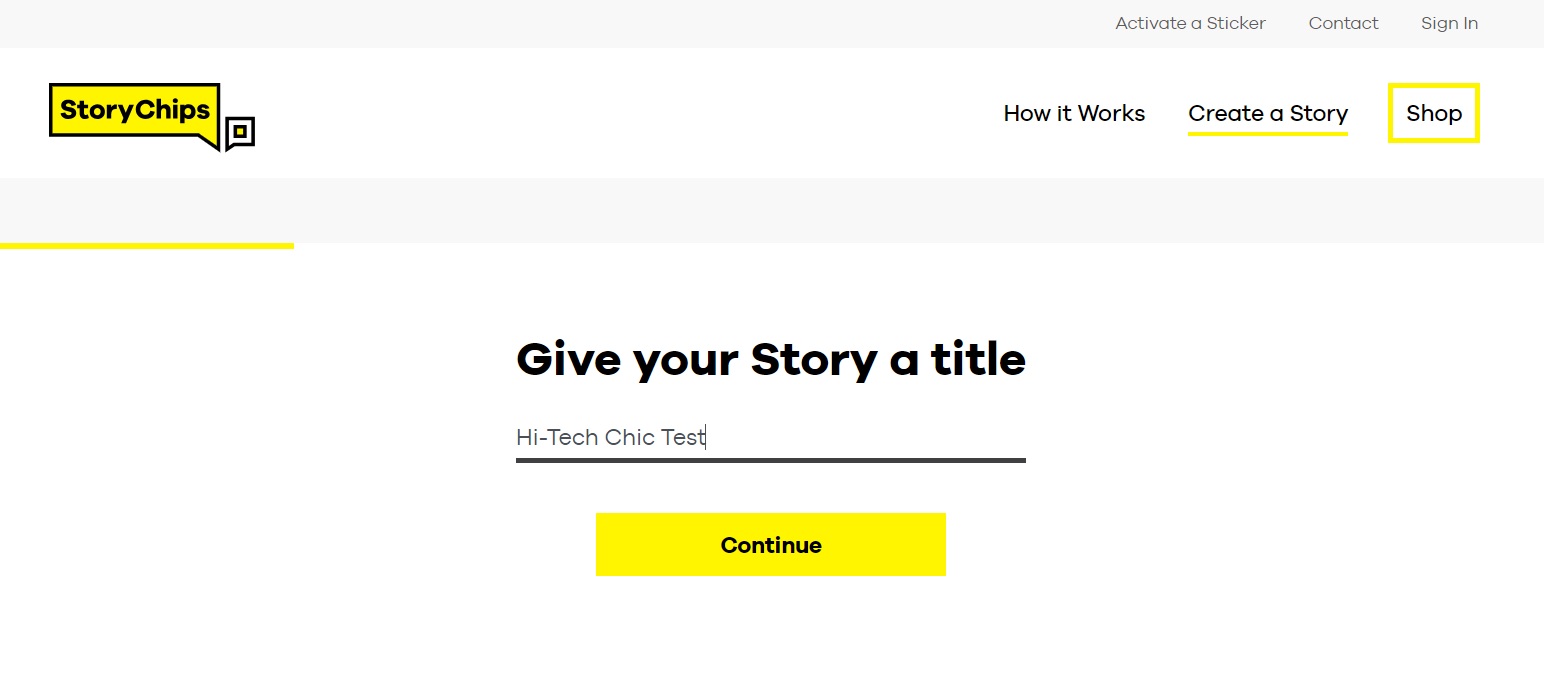Image resolution: width=1544 pixels, height=683 pixels.
Task: Click the word "Chic" in the title field
Action: pos(630,437)
